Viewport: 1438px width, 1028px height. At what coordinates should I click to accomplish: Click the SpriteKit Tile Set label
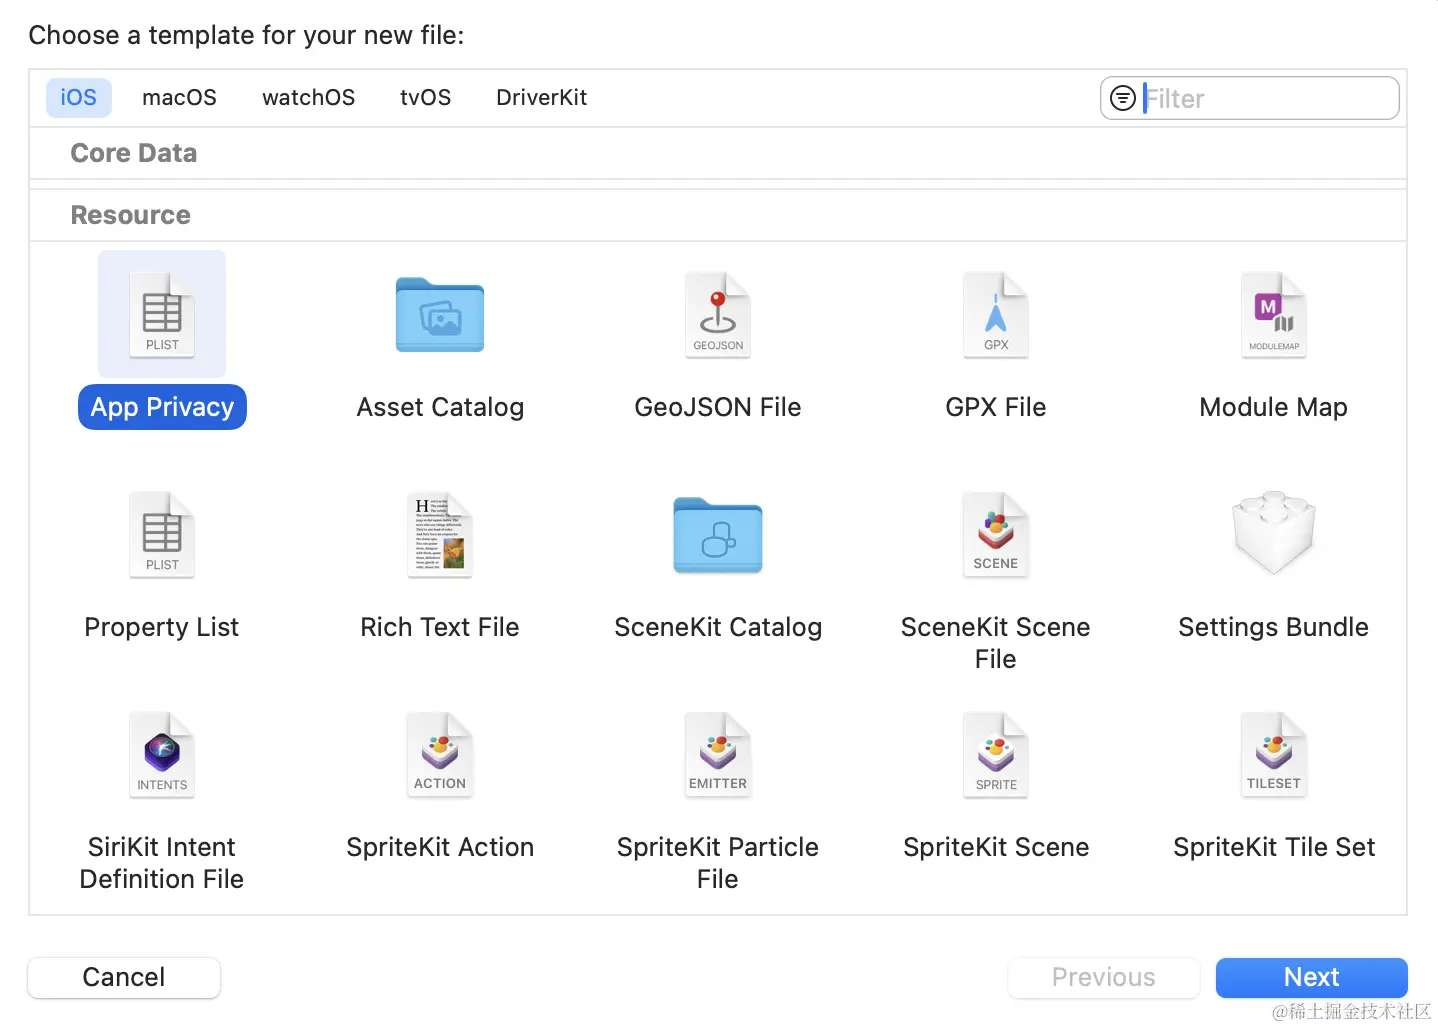coord(1274,847)
